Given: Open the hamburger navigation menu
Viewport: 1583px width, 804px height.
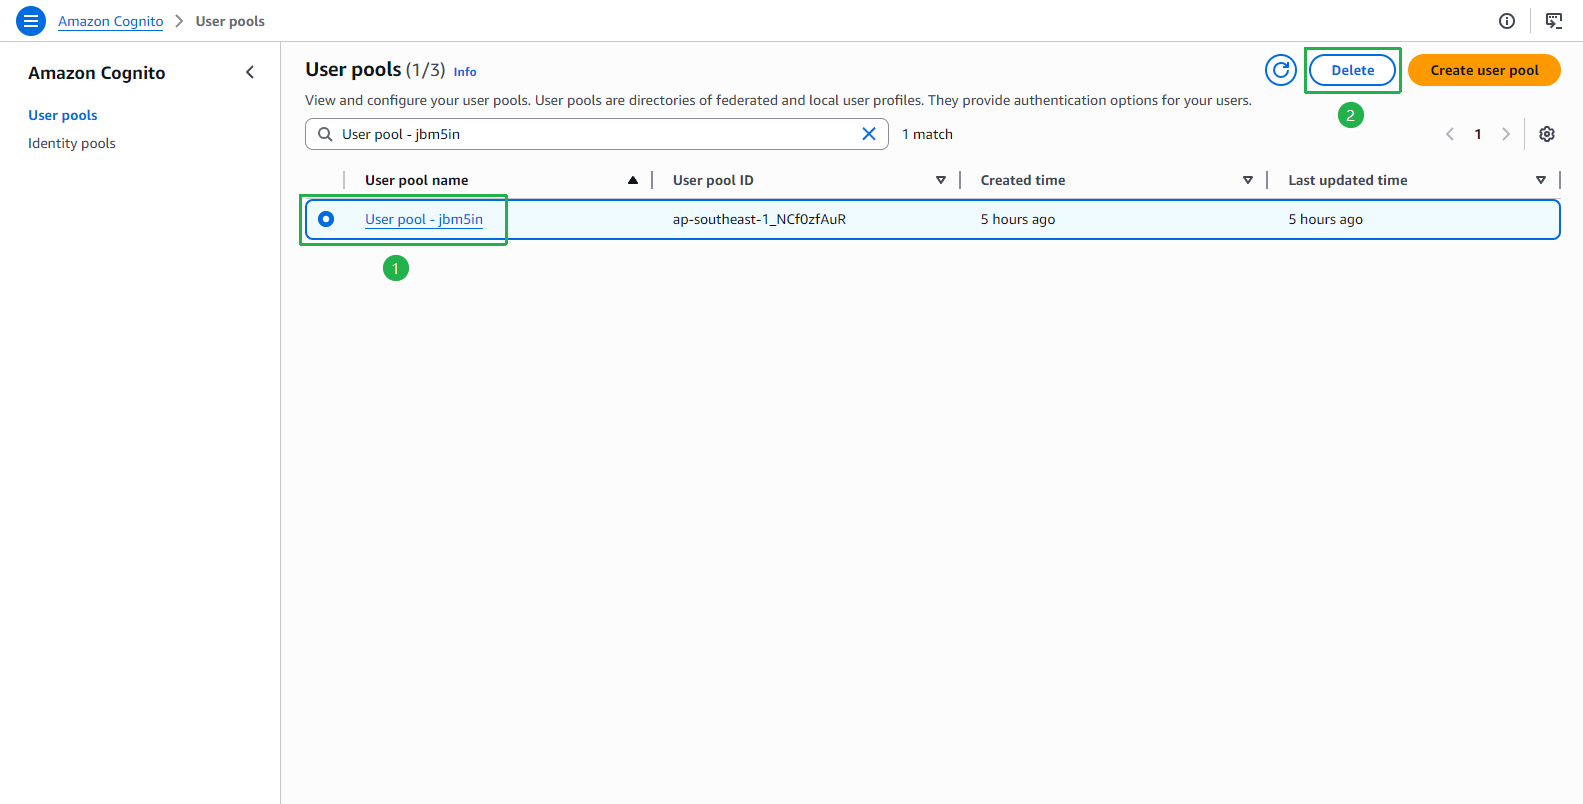Looking at the screenshot, I should tap(31, 21).
